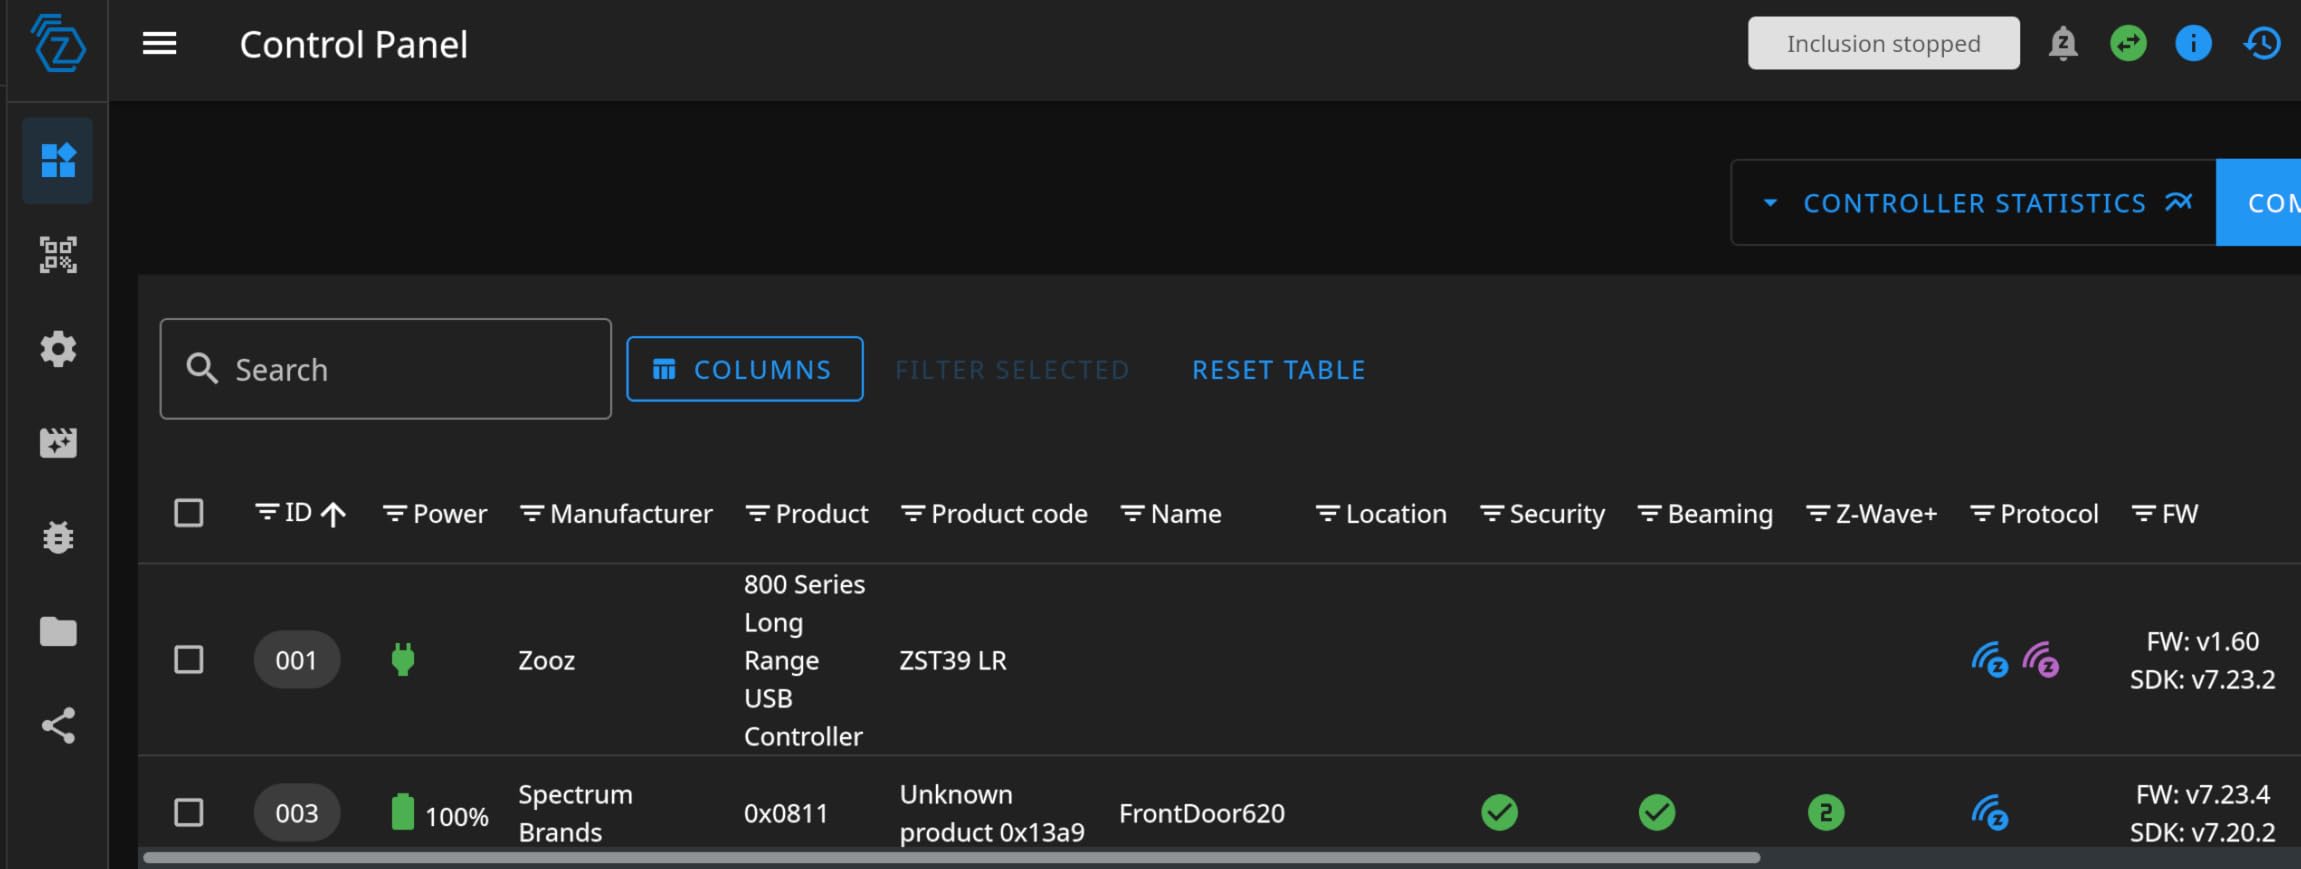Click the Columns button
The image size is (2301, 869).
click(x=744, y=369)
